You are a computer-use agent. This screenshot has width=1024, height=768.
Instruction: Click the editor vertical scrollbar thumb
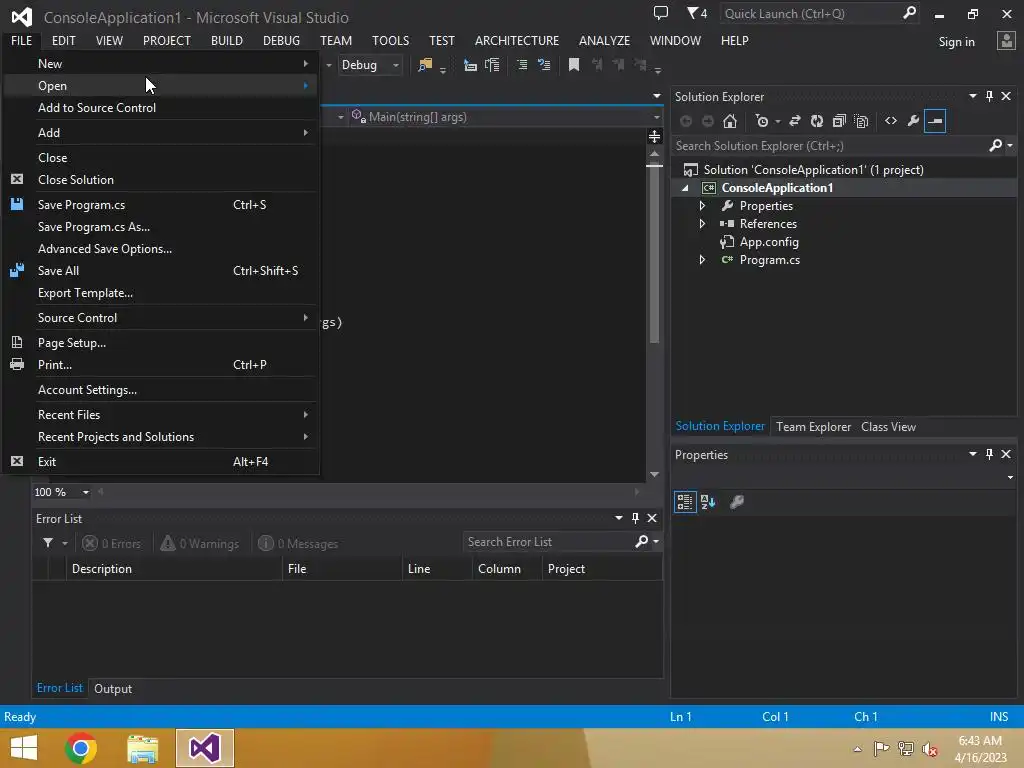pos(654,255)
